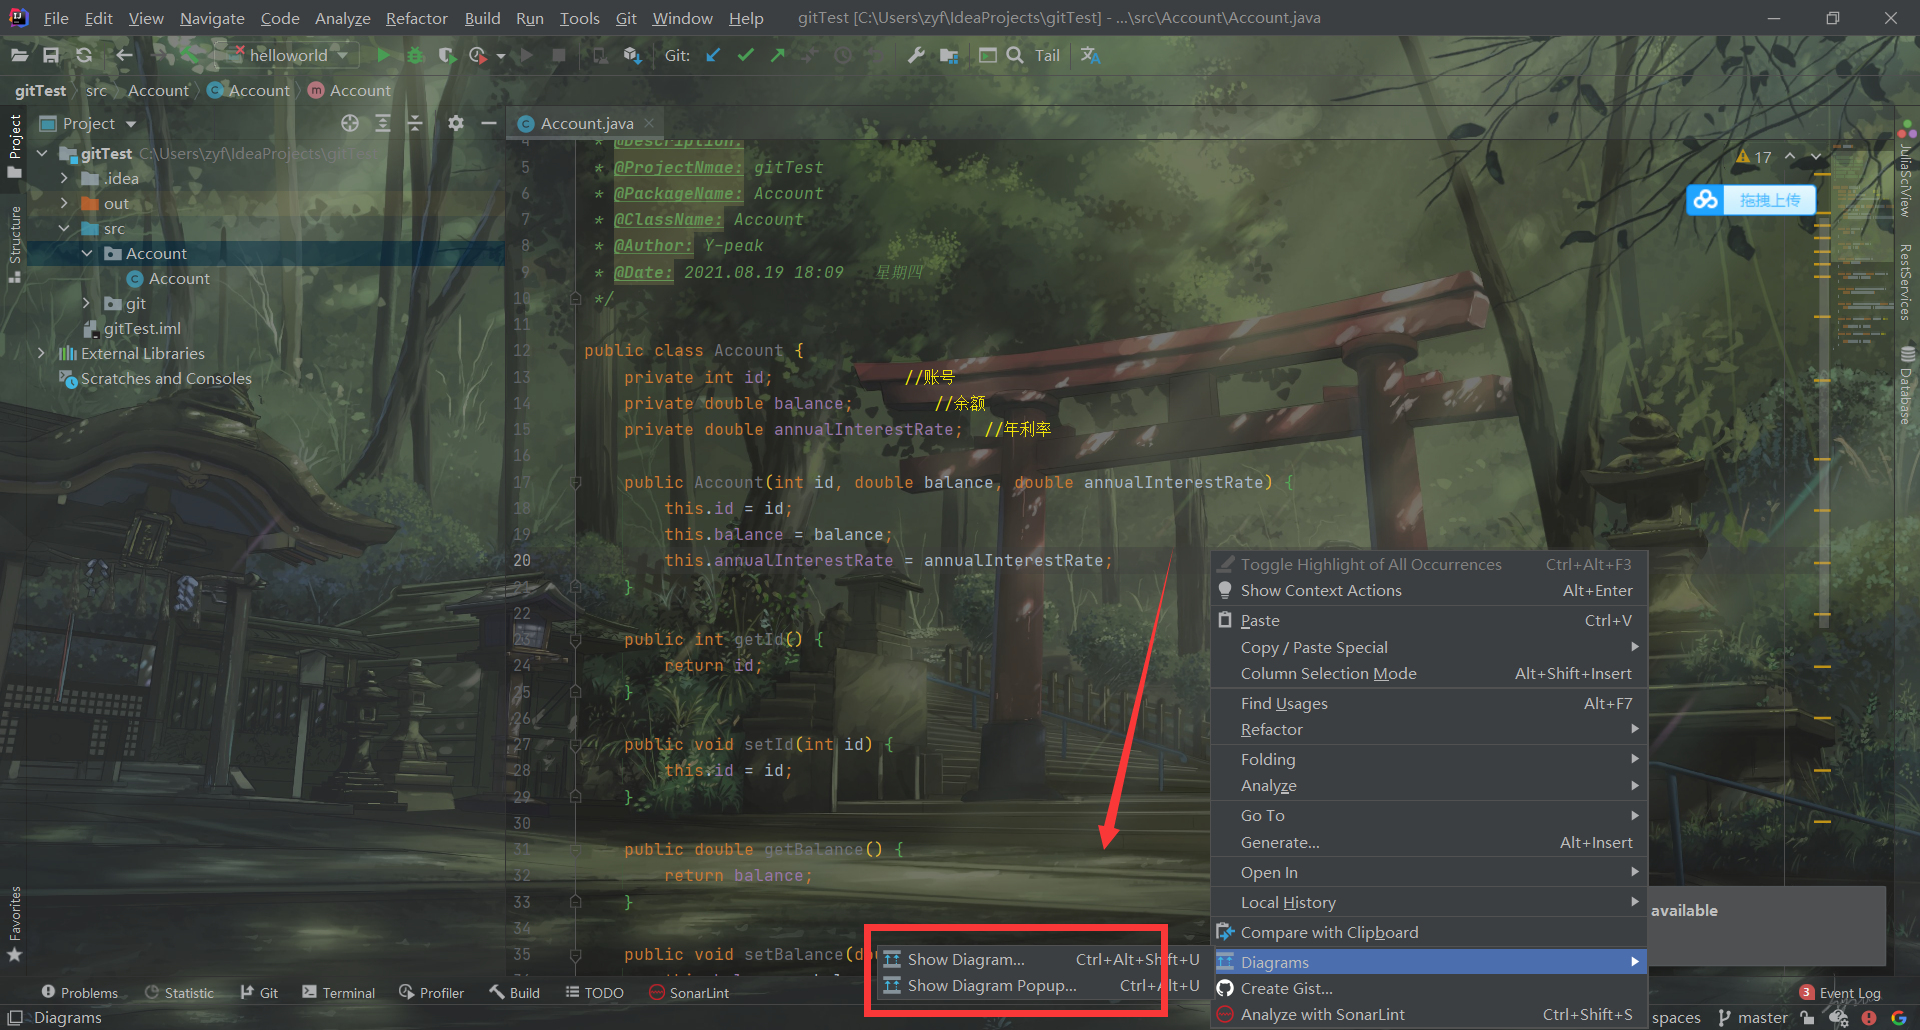Collapse the gitTest root tree node

(x=42, y=153)
